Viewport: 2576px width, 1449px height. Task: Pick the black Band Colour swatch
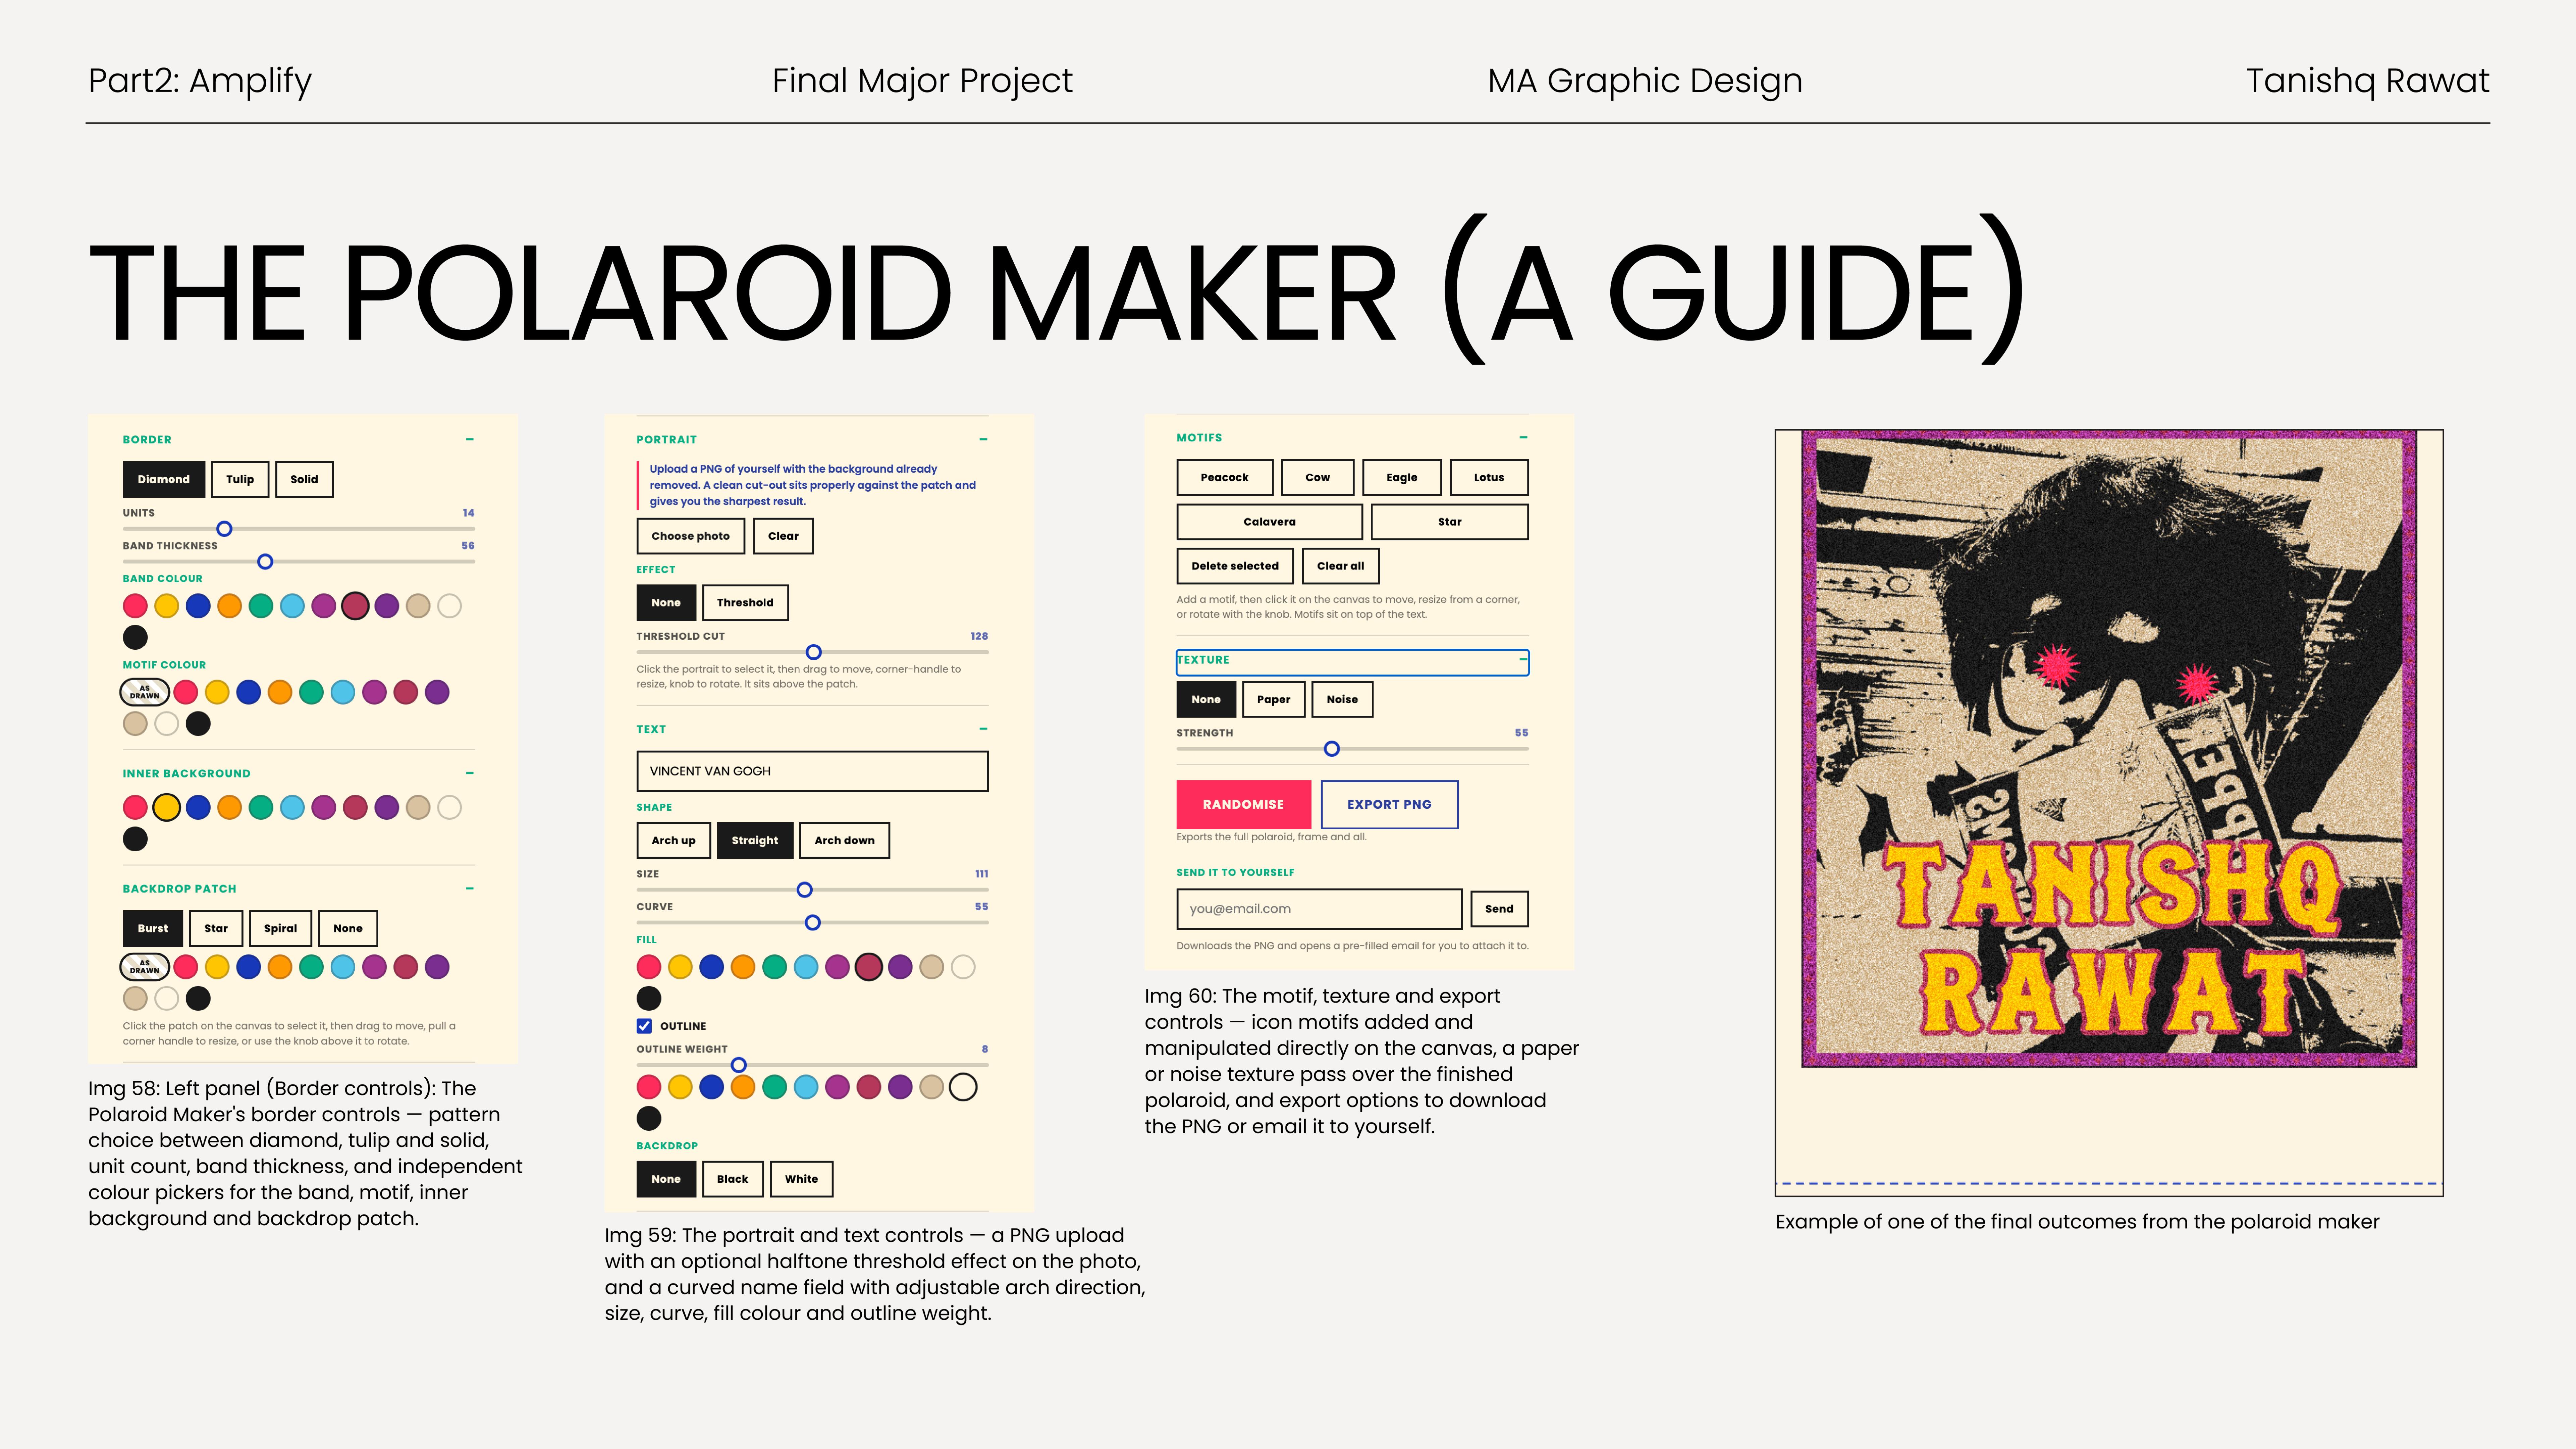(x=135, y=637)
